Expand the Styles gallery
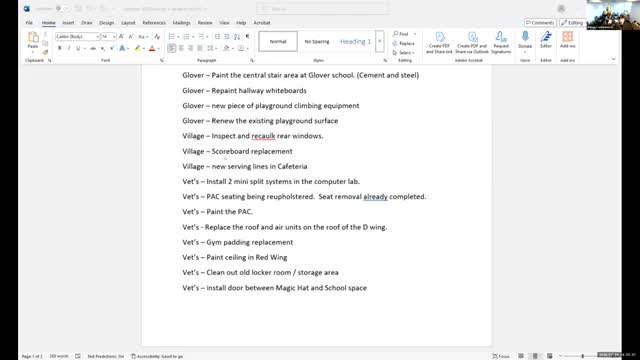 380,41
